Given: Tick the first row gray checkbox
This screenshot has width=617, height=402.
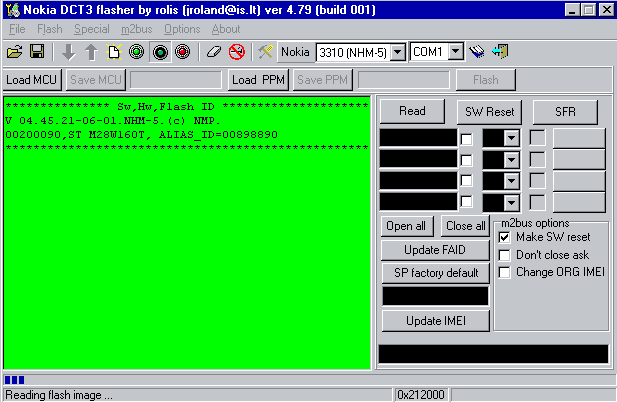Looking at the screenshot, I should pyautogui.click(x=537, y=138).
